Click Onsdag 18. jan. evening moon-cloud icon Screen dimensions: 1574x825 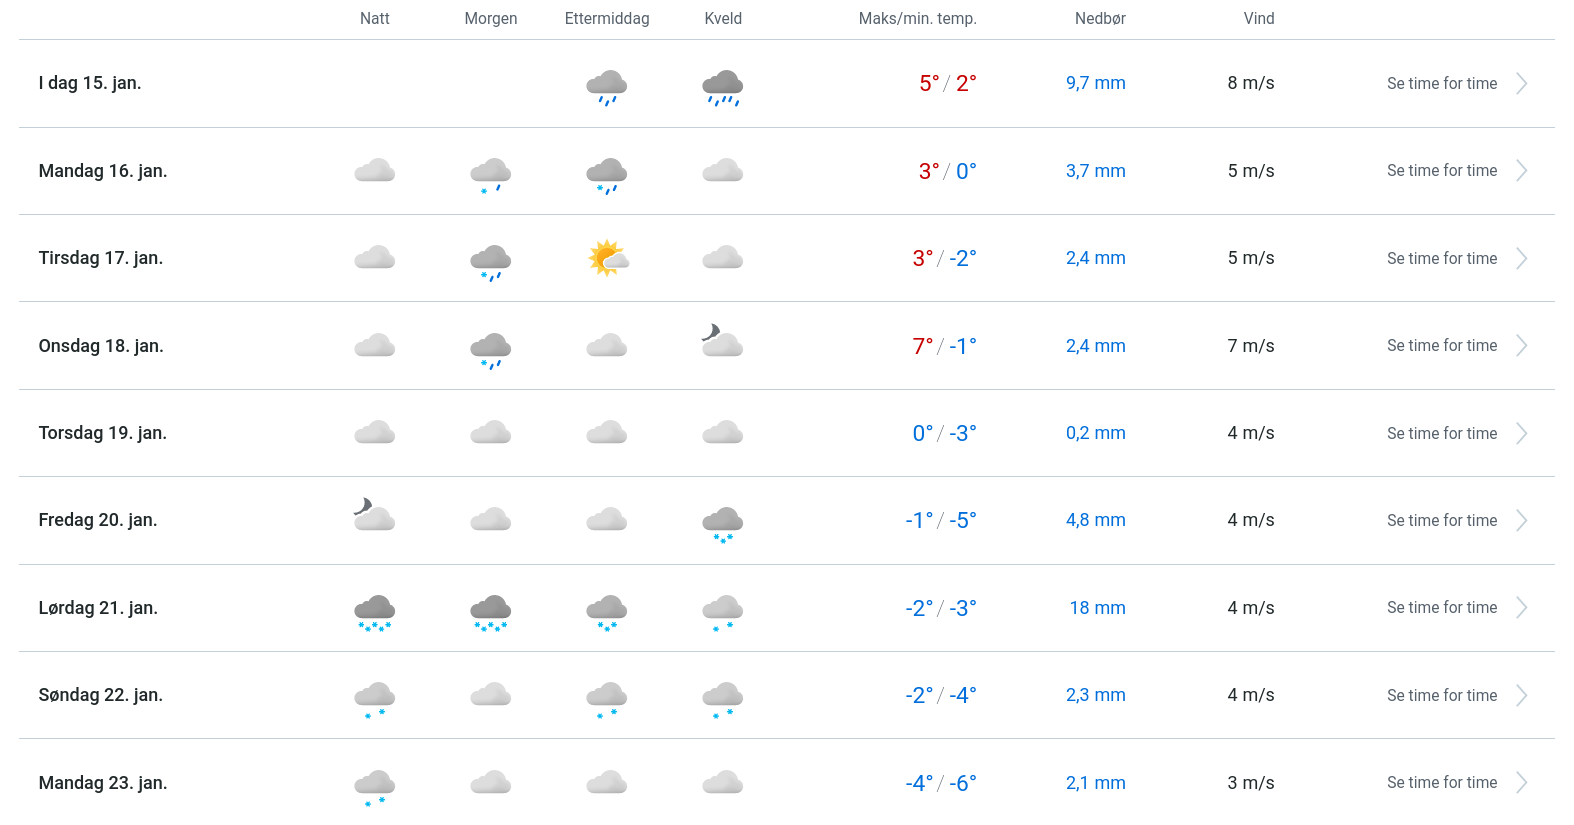722,341
